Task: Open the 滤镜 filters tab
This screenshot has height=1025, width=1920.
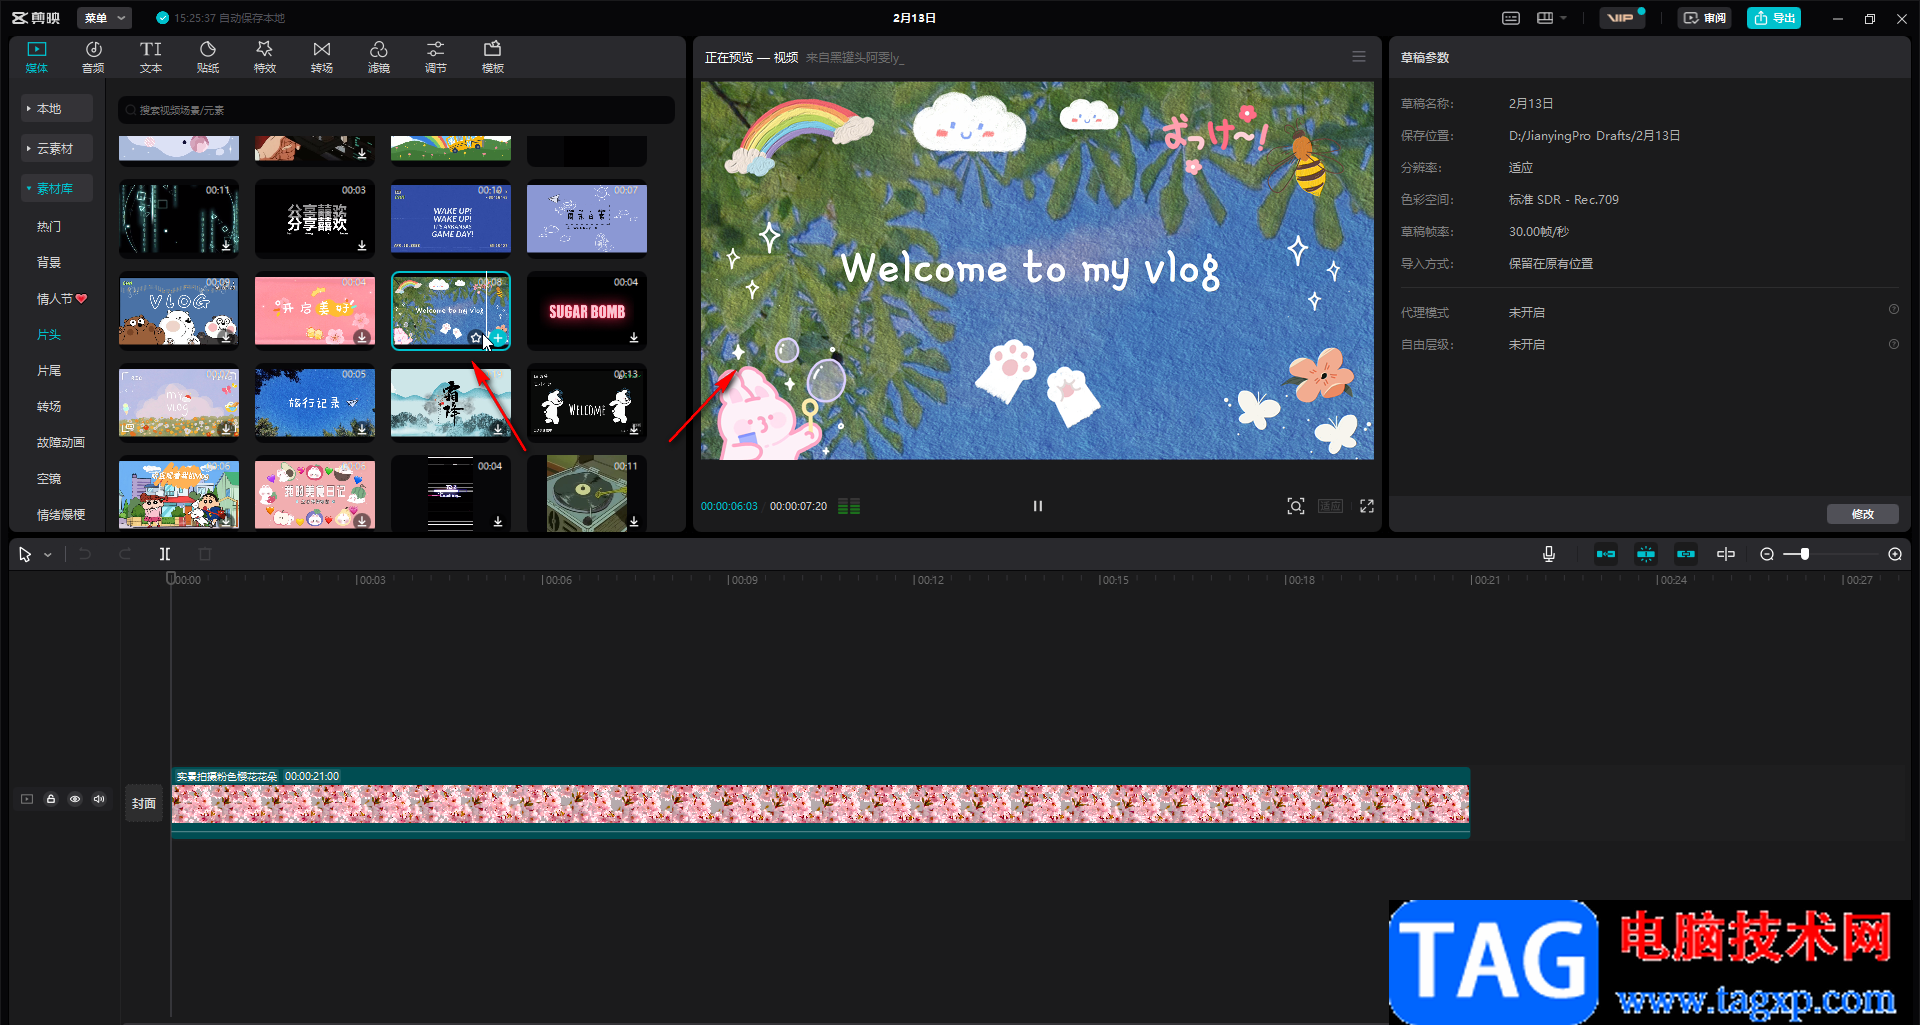Action: point(378,57)
